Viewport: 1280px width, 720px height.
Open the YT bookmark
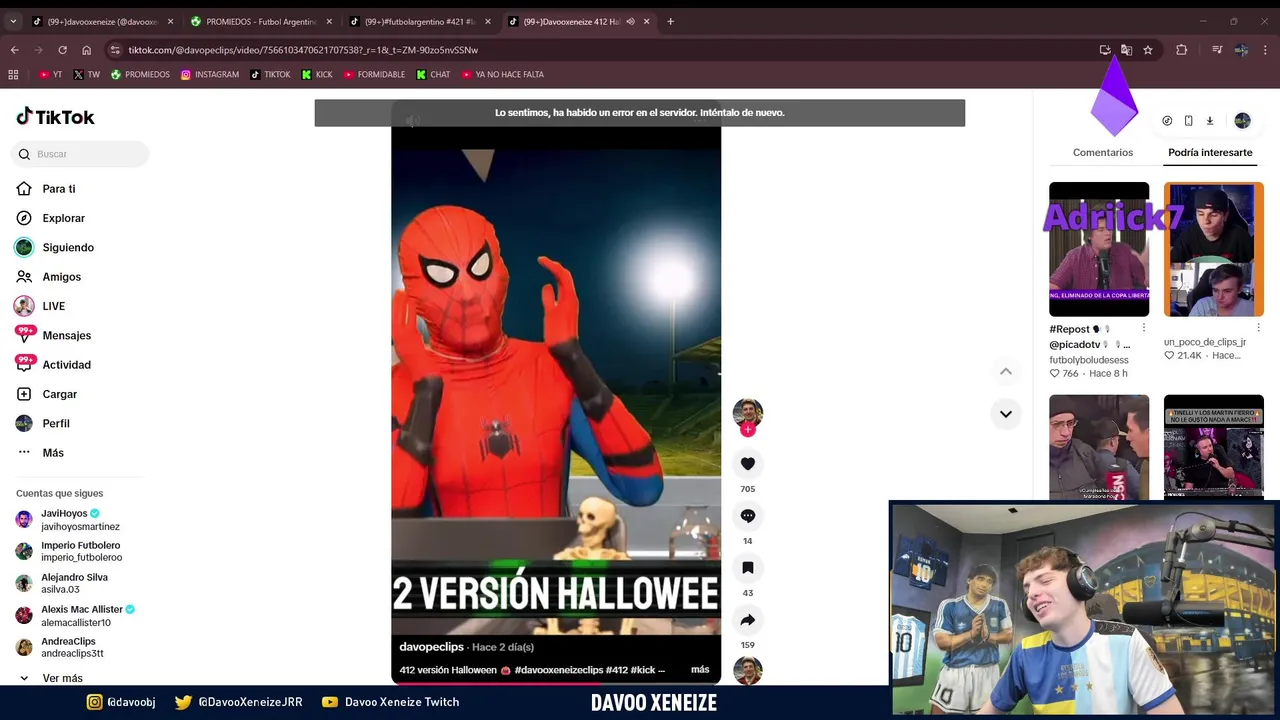pyautogui.click(x=50, y=74)
